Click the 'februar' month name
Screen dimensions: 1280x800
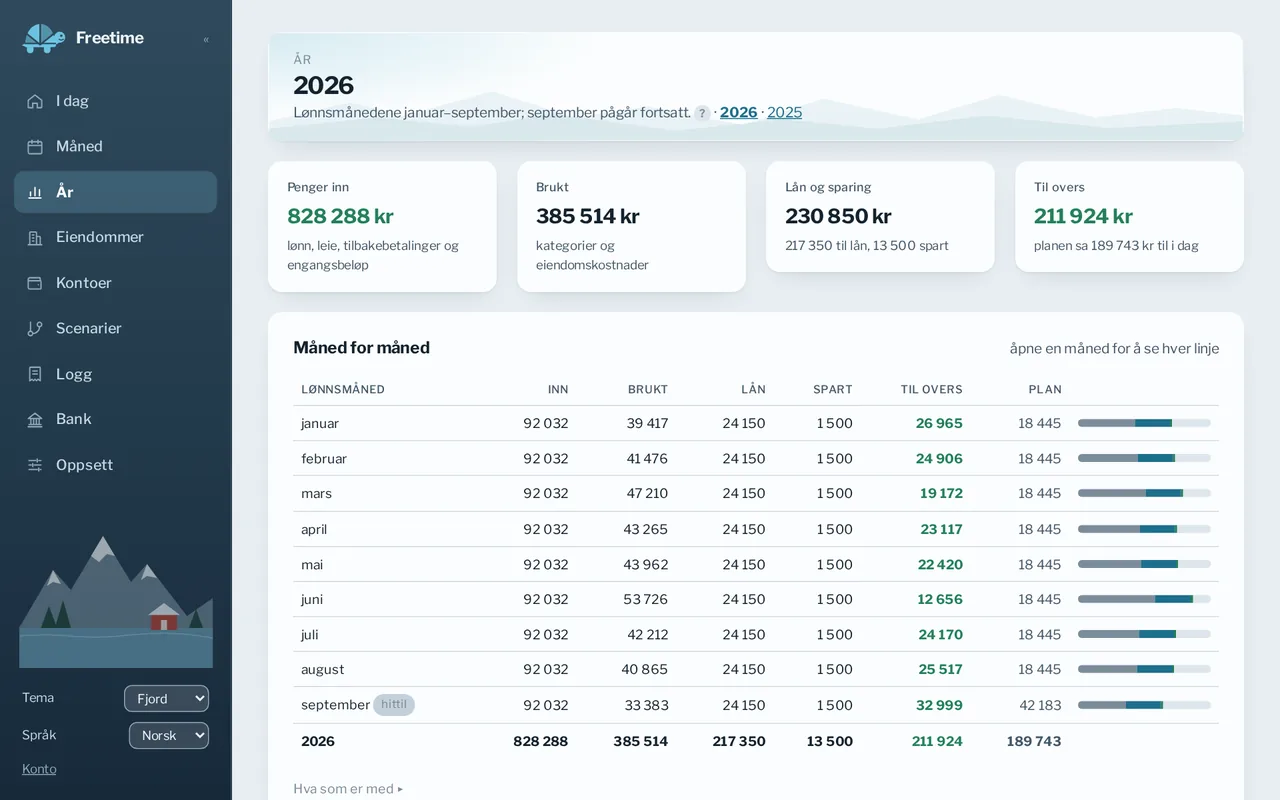[x=324, y=459]
